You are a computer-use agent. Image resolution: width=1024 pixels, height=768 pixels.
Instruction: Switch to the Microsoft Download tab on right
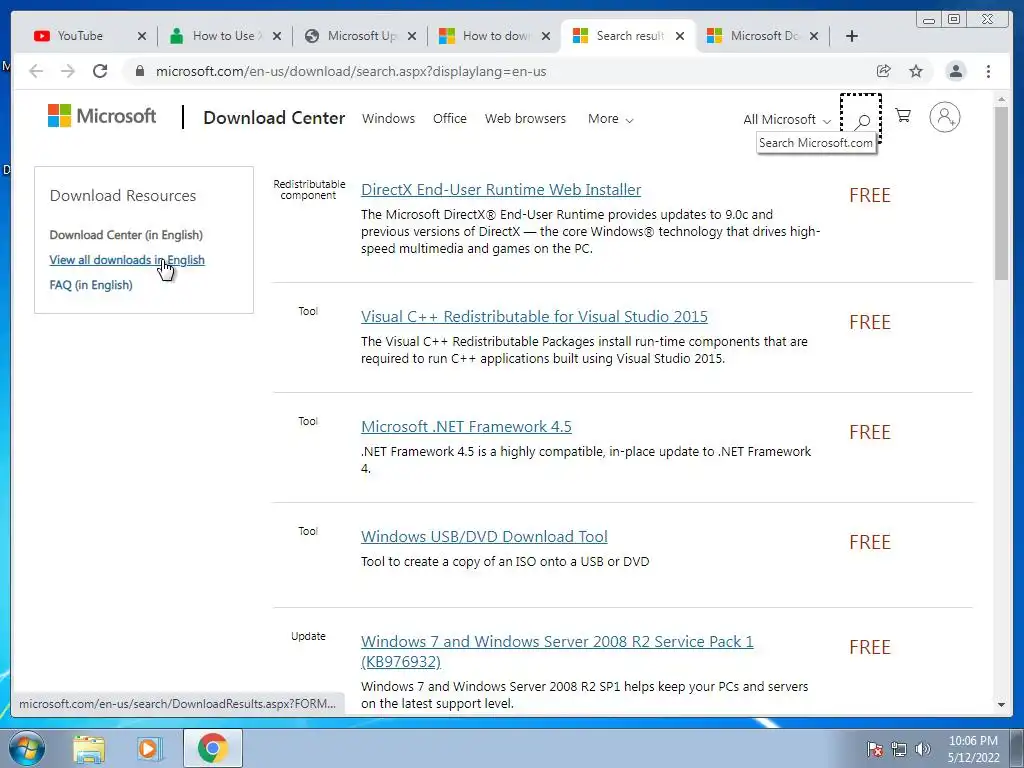(761, 36)
